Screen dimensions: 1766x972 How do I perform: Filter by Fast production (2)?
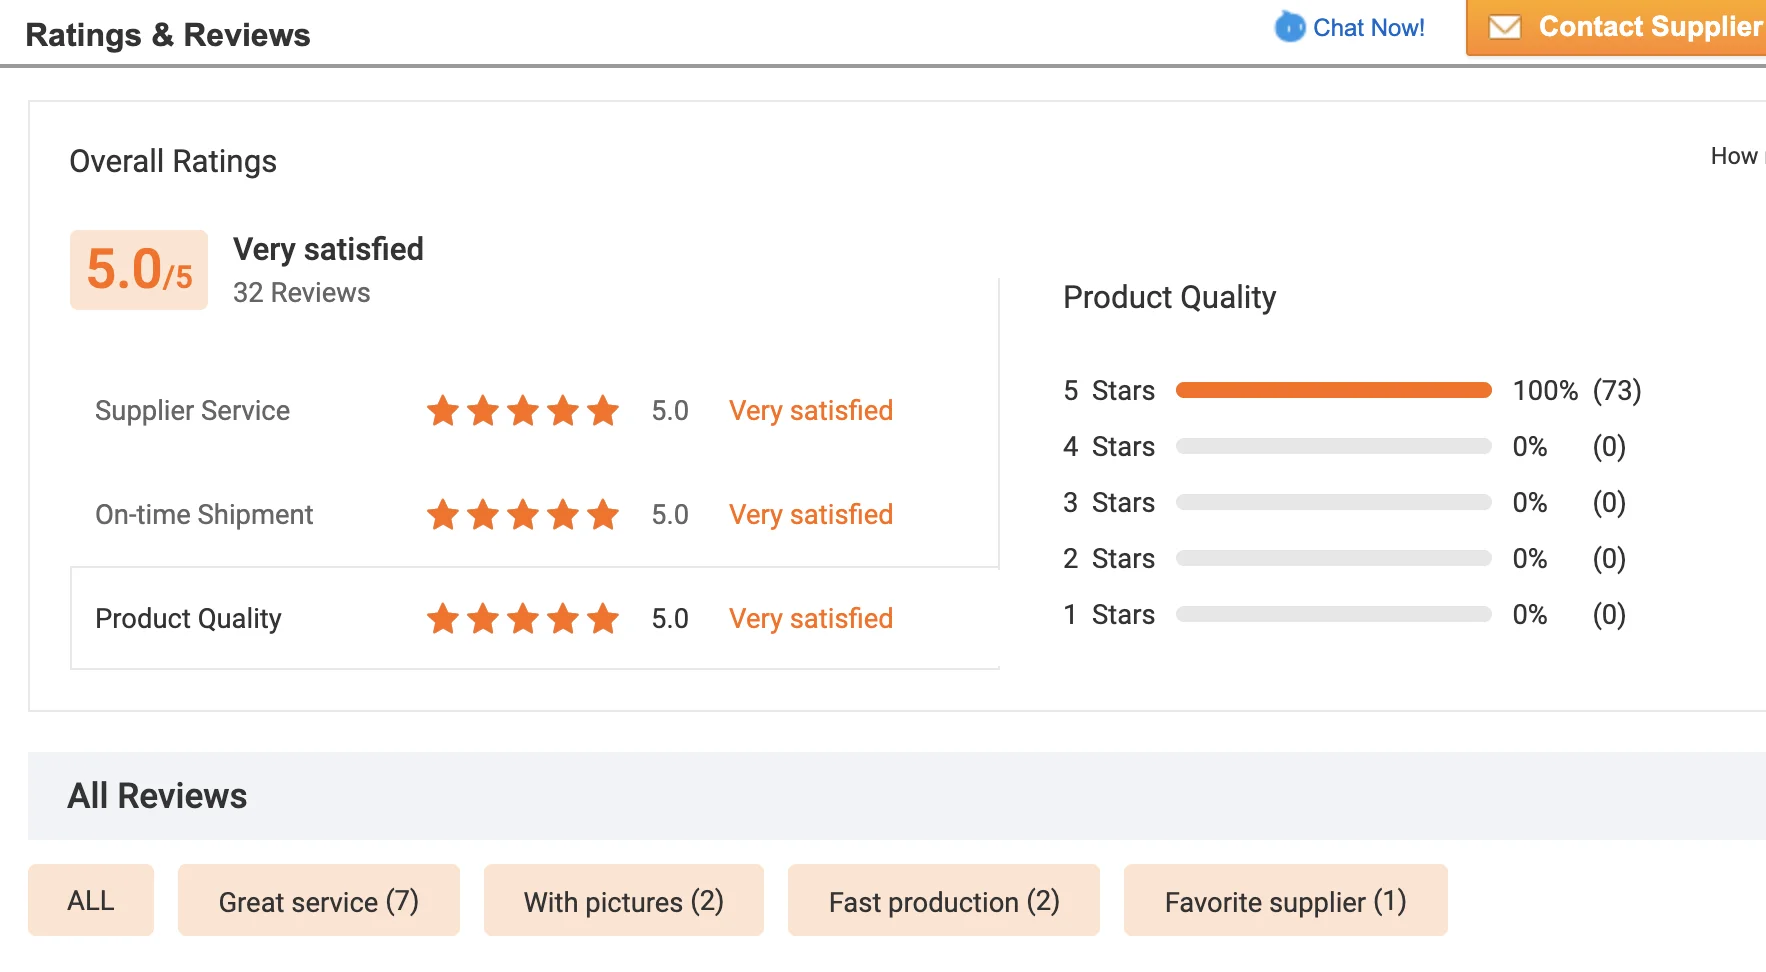tap(943, 901)
